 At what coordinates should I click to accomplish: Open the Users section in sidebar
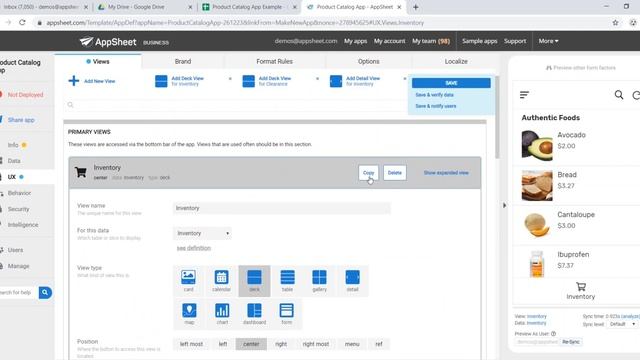click(16, 250)
